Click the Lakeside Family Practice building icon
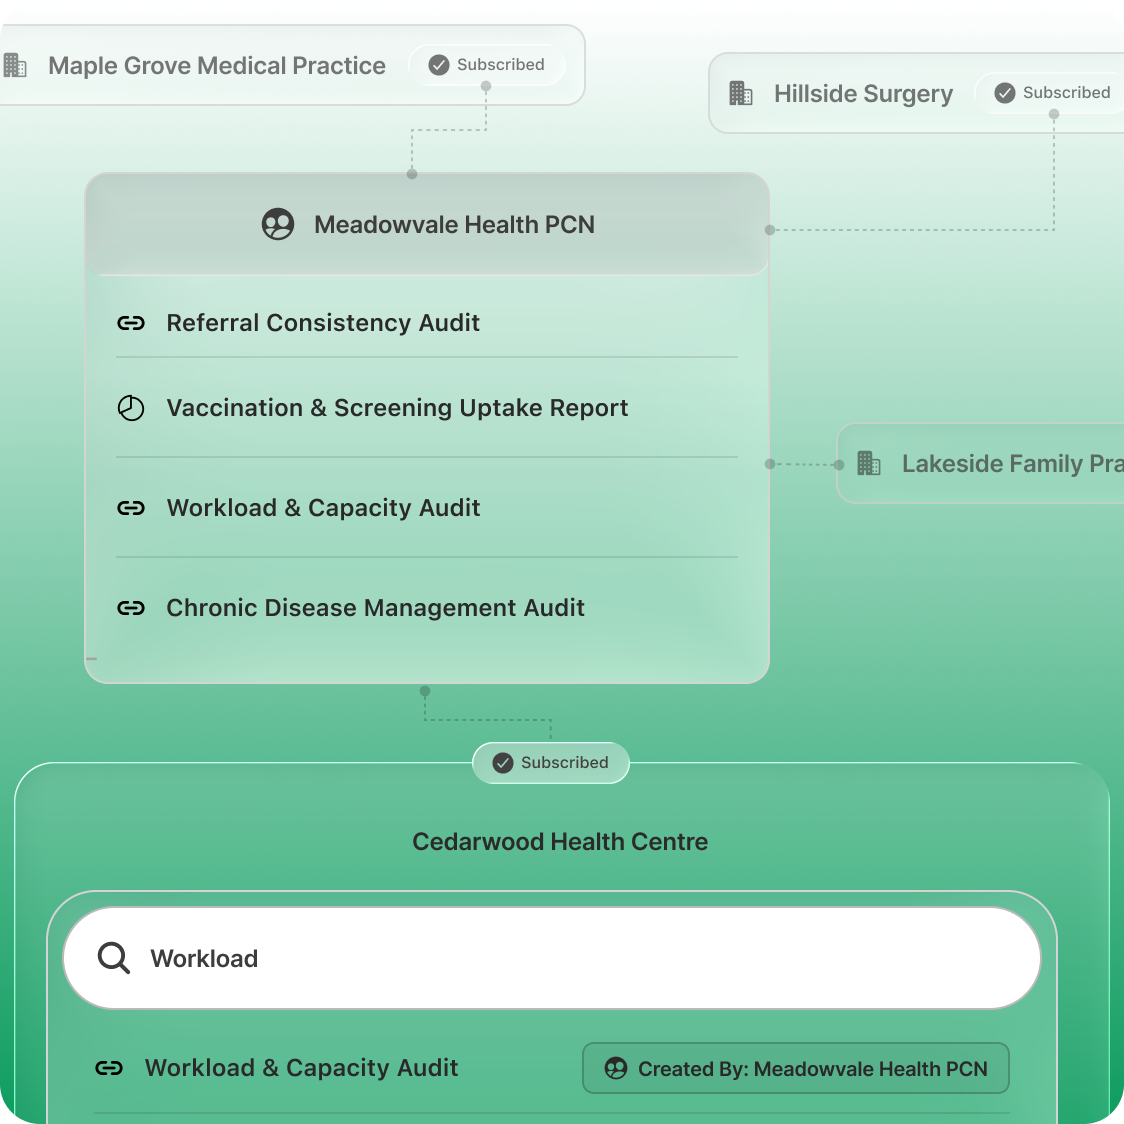 869,463
